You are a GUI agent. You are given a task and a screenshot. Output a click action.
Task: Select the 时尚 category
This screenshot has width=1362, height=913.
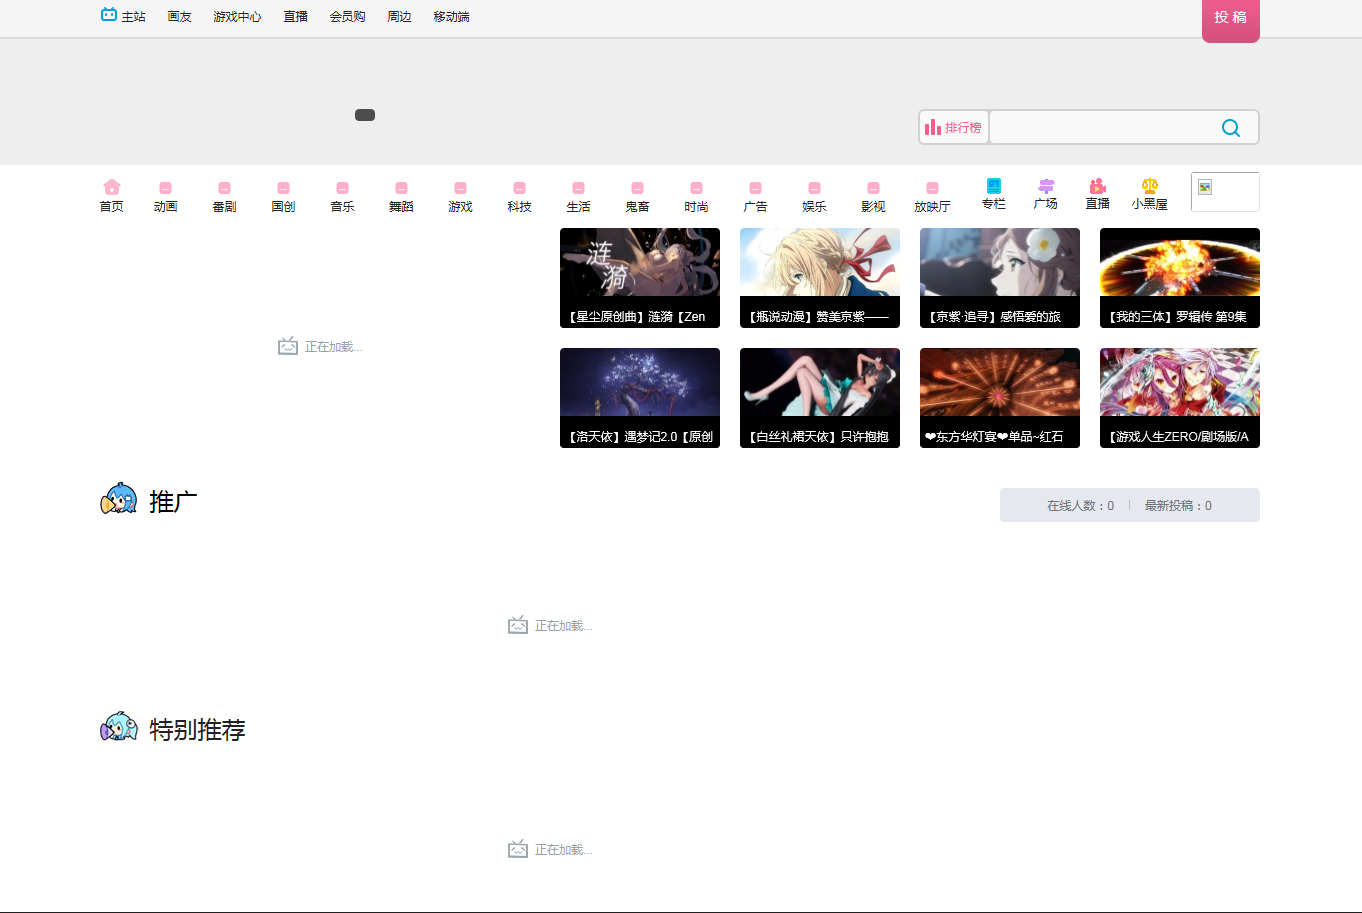(x=697, y=197)
